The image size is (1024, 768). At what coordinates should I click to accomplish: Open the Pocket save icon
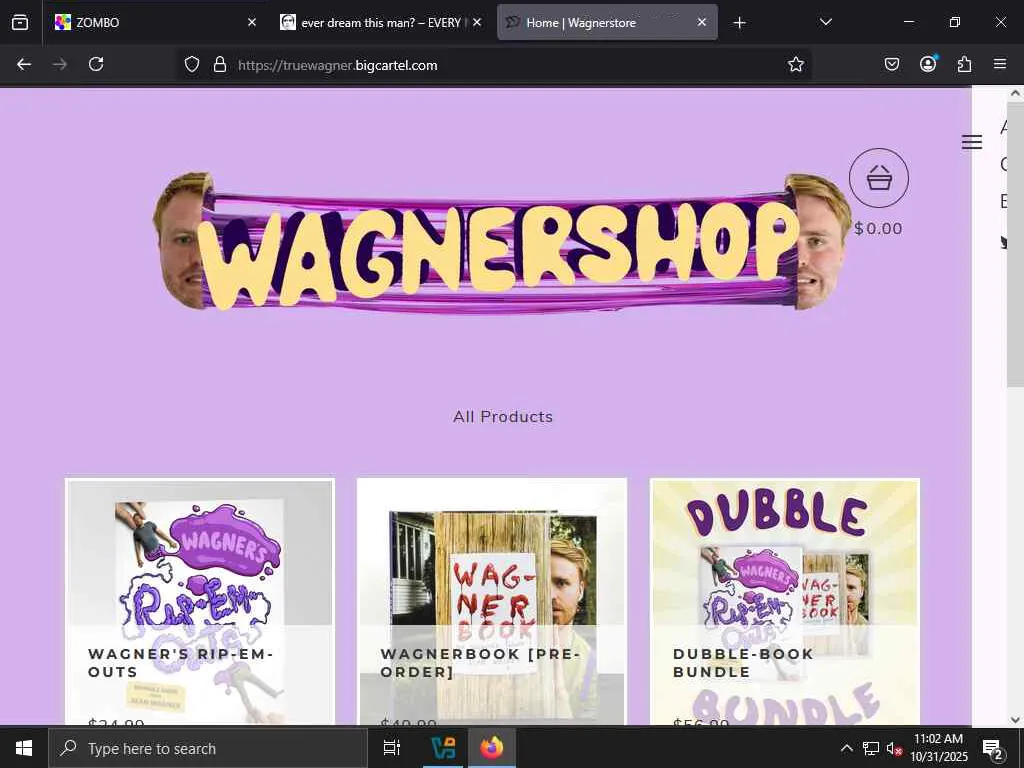click(891, 65)
